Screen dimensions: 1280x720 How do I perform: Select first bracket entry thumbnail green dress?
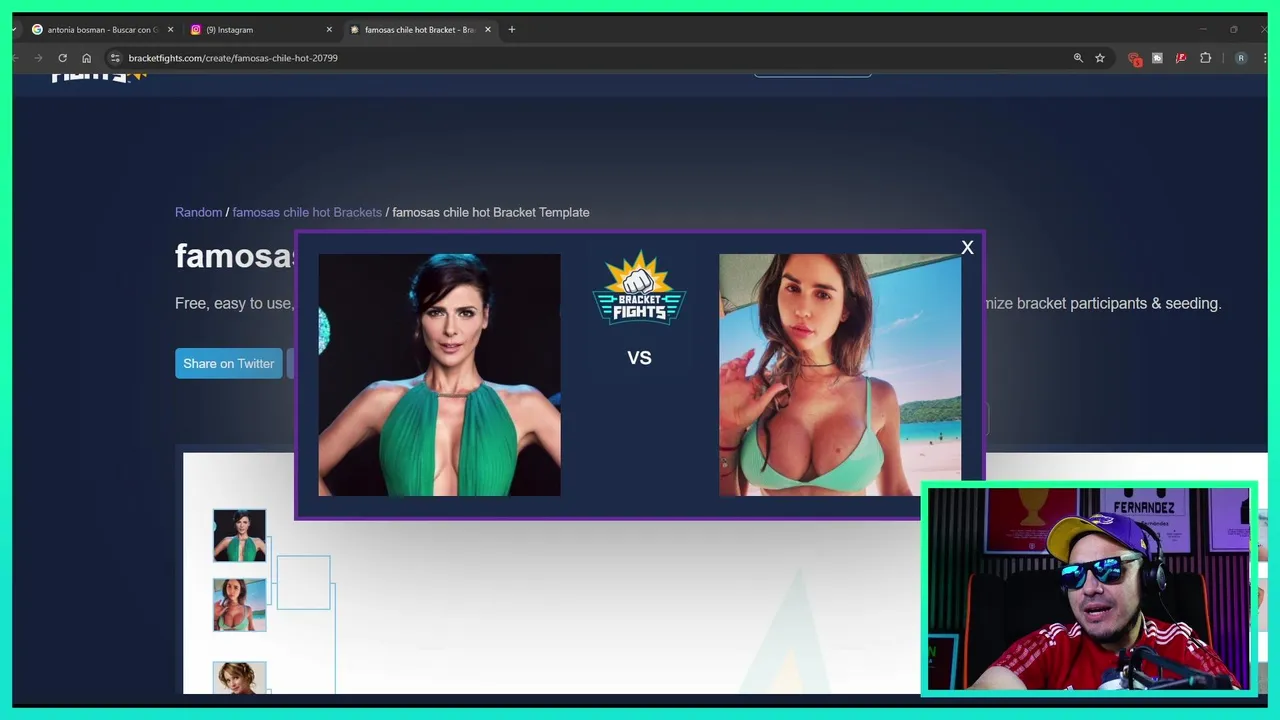click(239, 535)
